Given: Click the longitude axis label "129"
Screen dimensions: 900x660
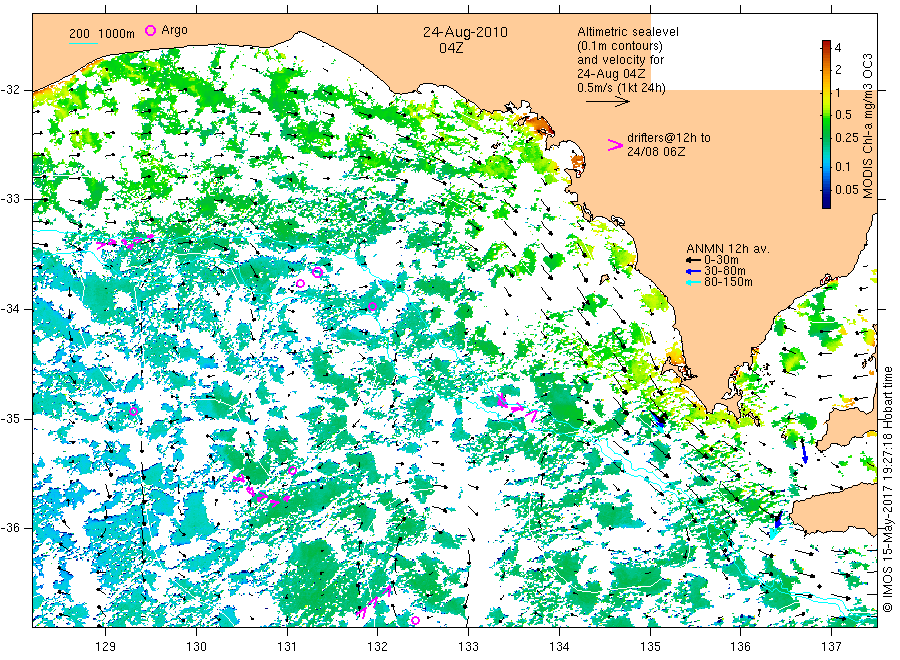Looking at the screenshot, I should click(x=106, y=646).
